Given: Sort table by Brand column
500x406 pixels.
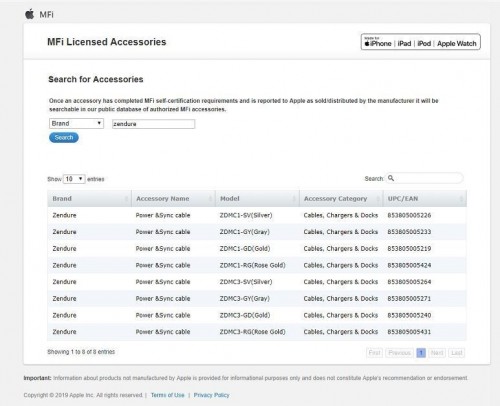Looking at the screenshot, I should 89,199.
